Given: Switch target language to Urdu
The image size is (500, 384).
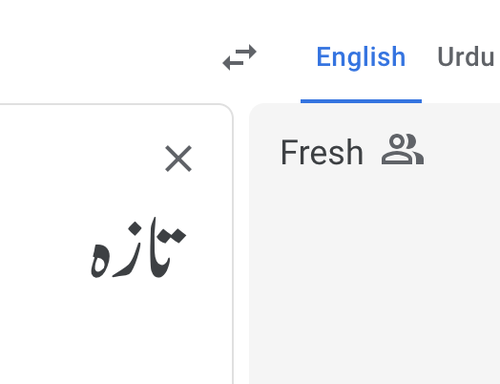Looking at the screenshot, I should (x=466, y=57).
